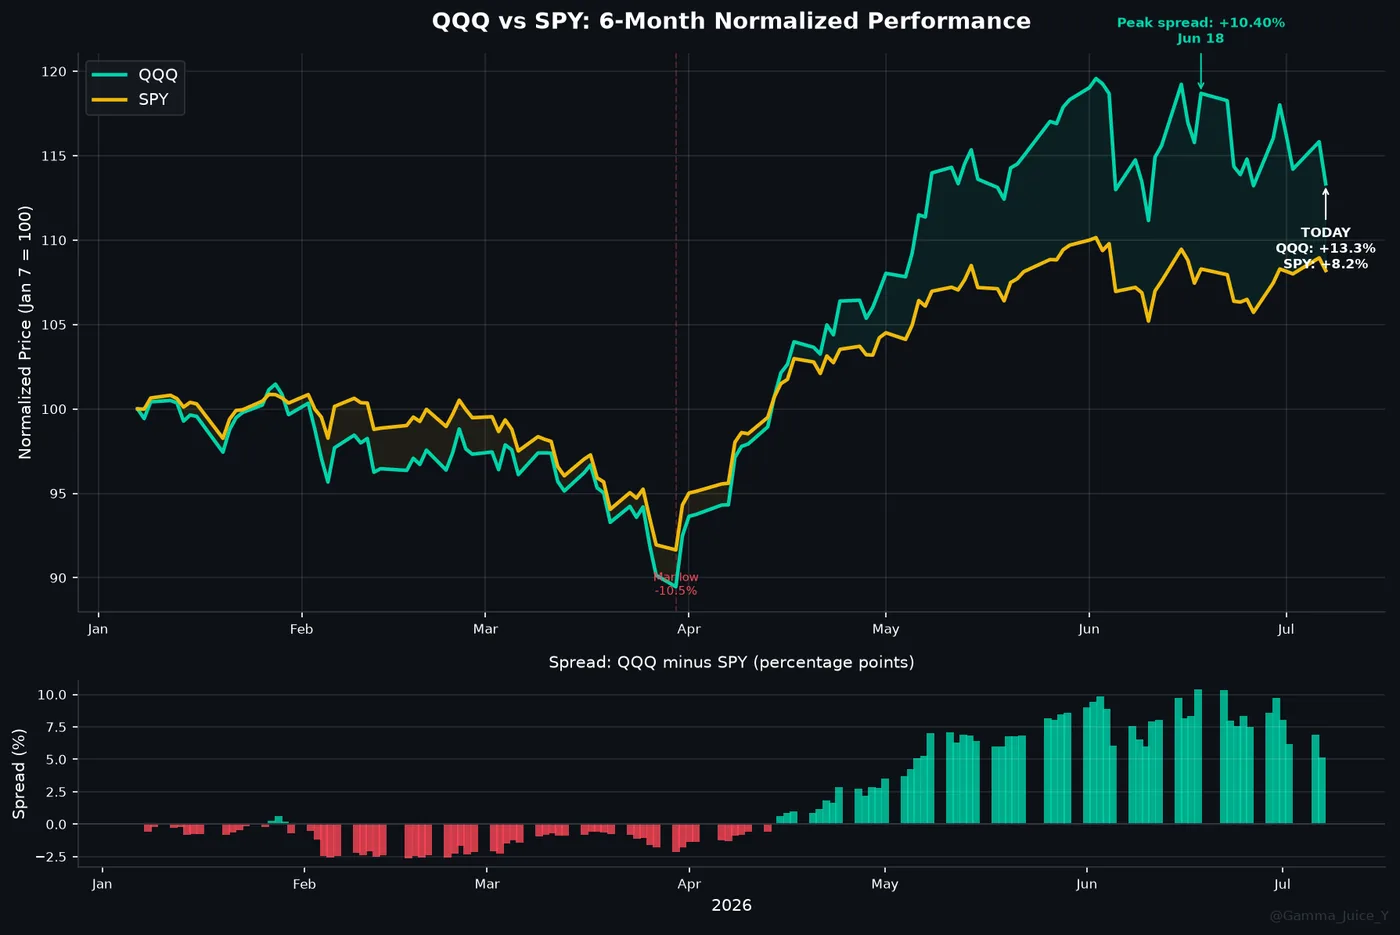Click the teal QQQ legend line swatch
The width and height of the screenshot is (1400, 935).
coord(110,75)
